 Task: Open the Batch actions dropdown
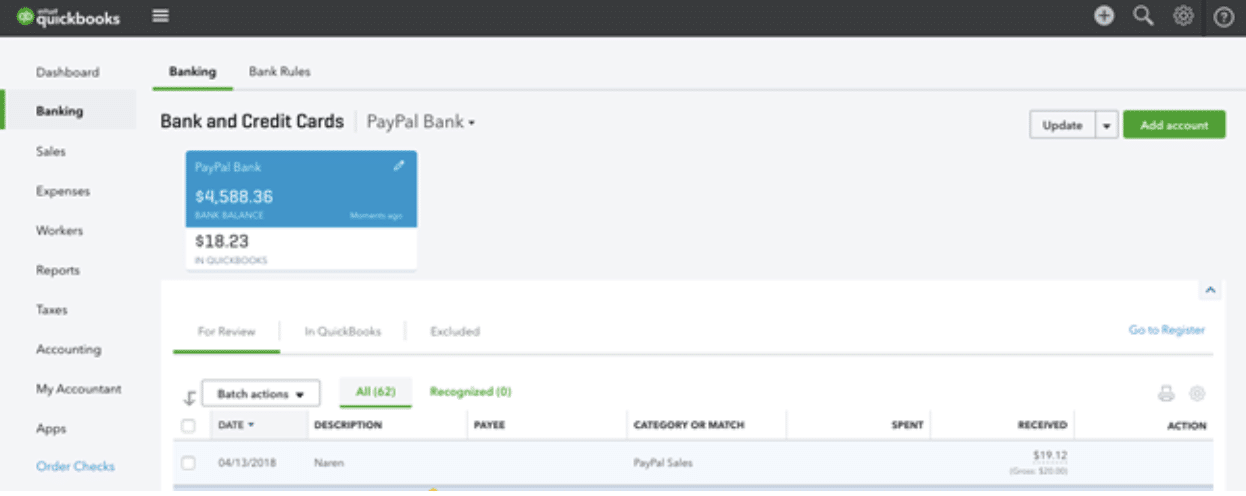(261, 393)
